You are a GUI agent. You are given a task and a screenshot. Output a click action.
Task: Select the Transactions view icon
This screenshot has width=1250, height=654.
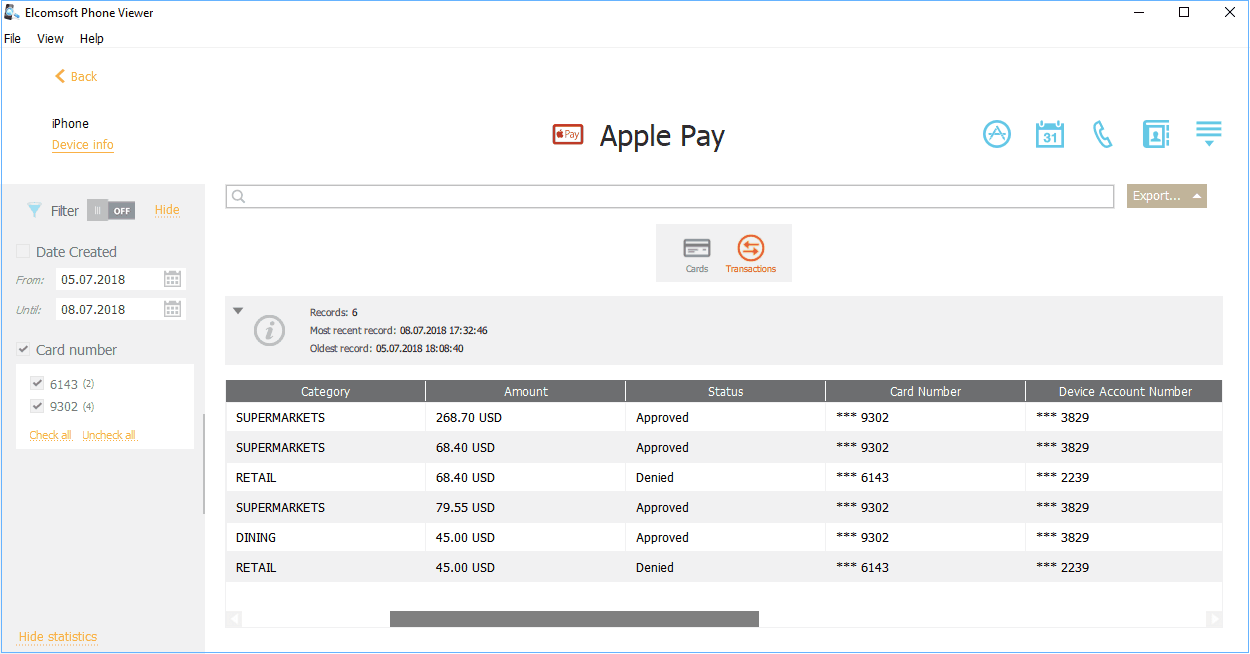coord(750,254)
